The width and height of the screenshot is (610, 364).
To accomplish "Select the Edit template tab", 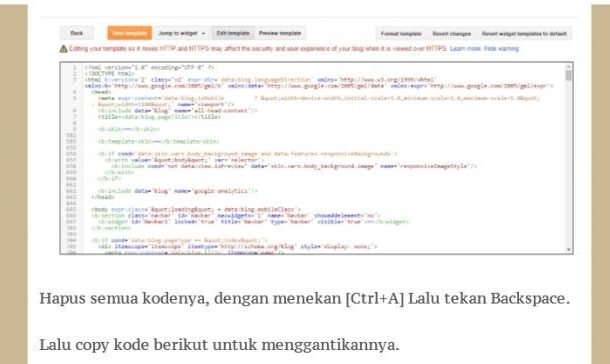I will 233,33.
